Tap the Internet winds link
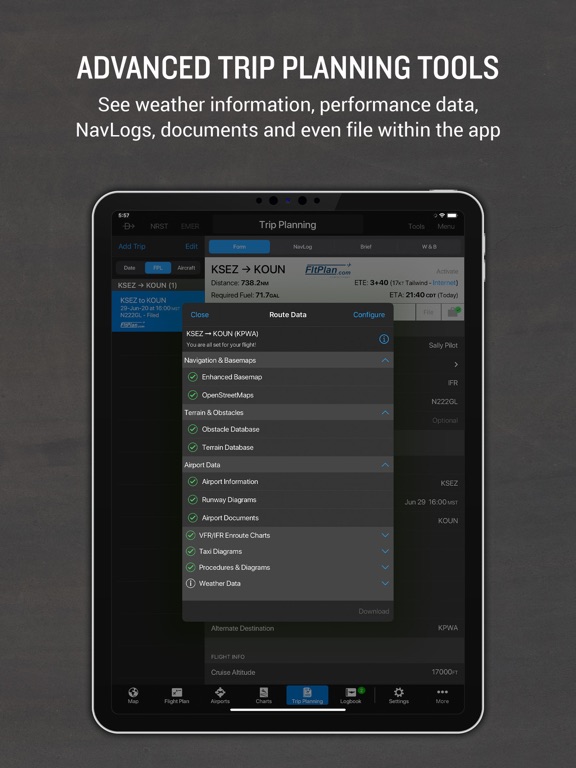Viewport: 576px width, 768px height. pos(444,283)
